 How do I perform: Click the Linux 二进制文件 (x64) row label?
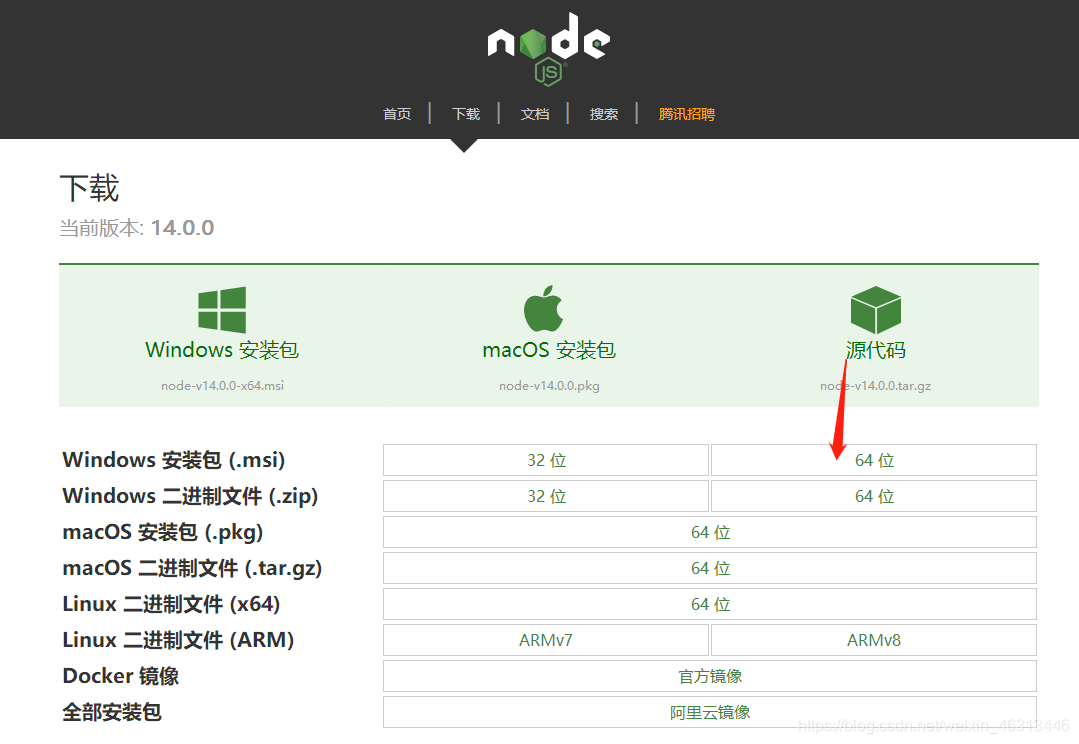(x=171, y=604)
